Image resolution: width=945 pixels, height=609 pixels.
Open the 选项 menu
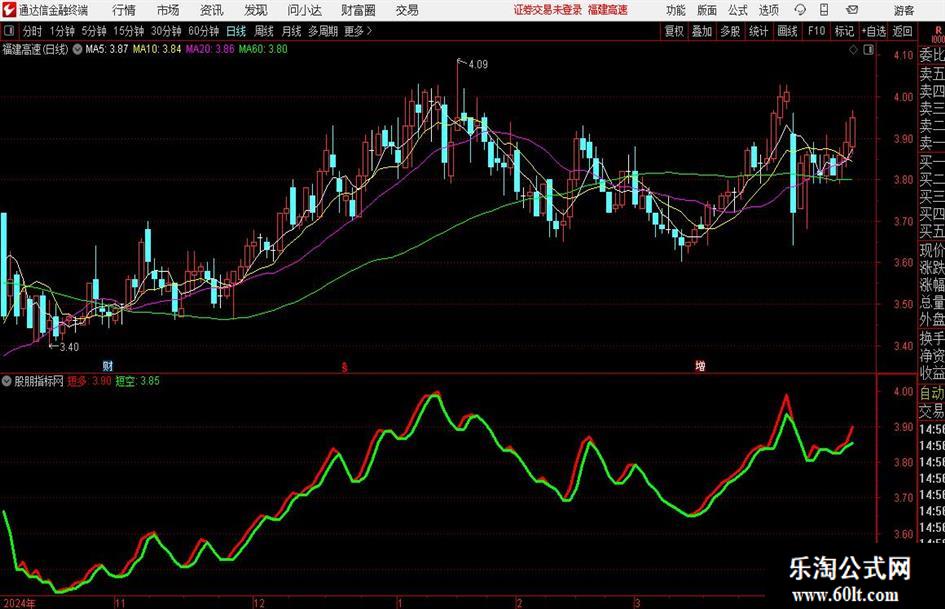[768, 10]
